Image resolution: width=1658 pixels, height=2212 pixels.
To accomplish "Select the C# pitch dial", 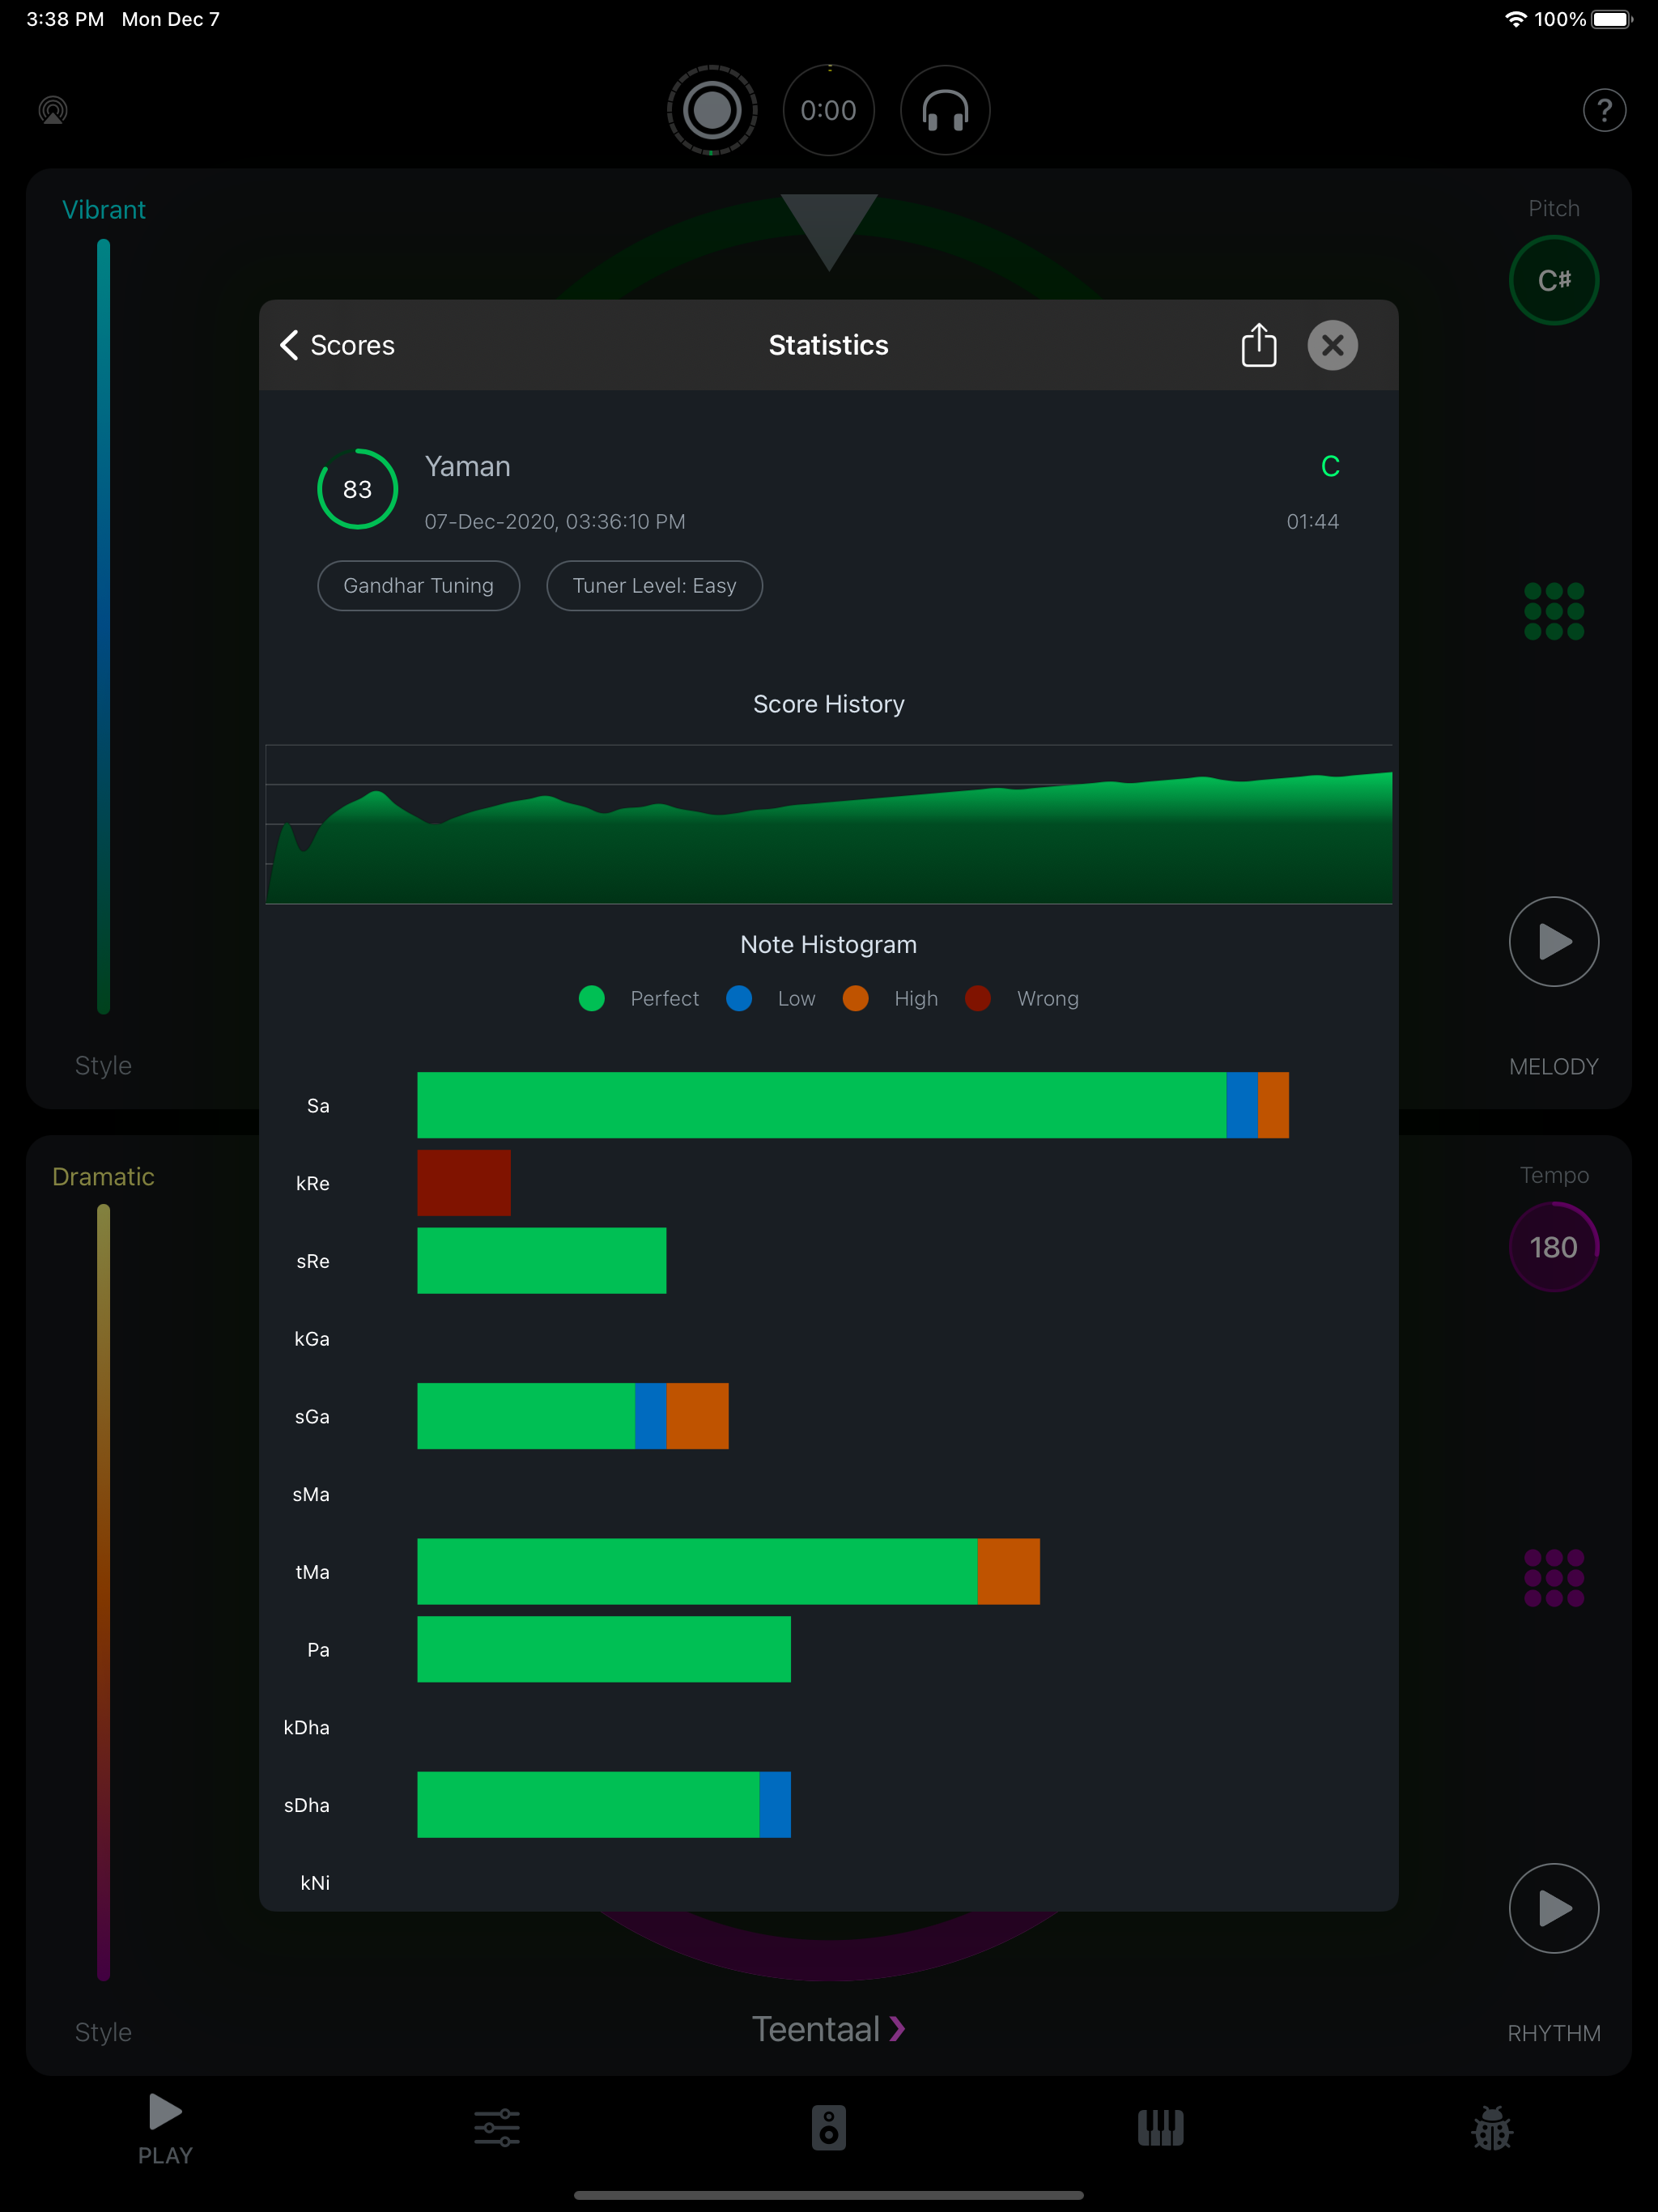I will pyautogui.click(x=1553, y=280).
